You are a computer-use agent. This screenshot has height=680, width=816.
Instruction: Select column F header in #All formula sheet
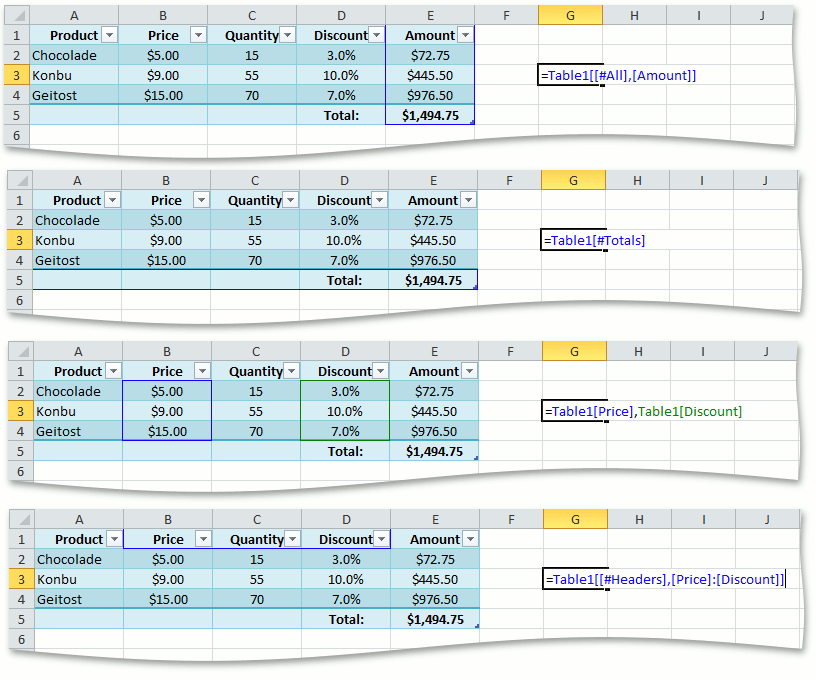[x=506, y=16]
